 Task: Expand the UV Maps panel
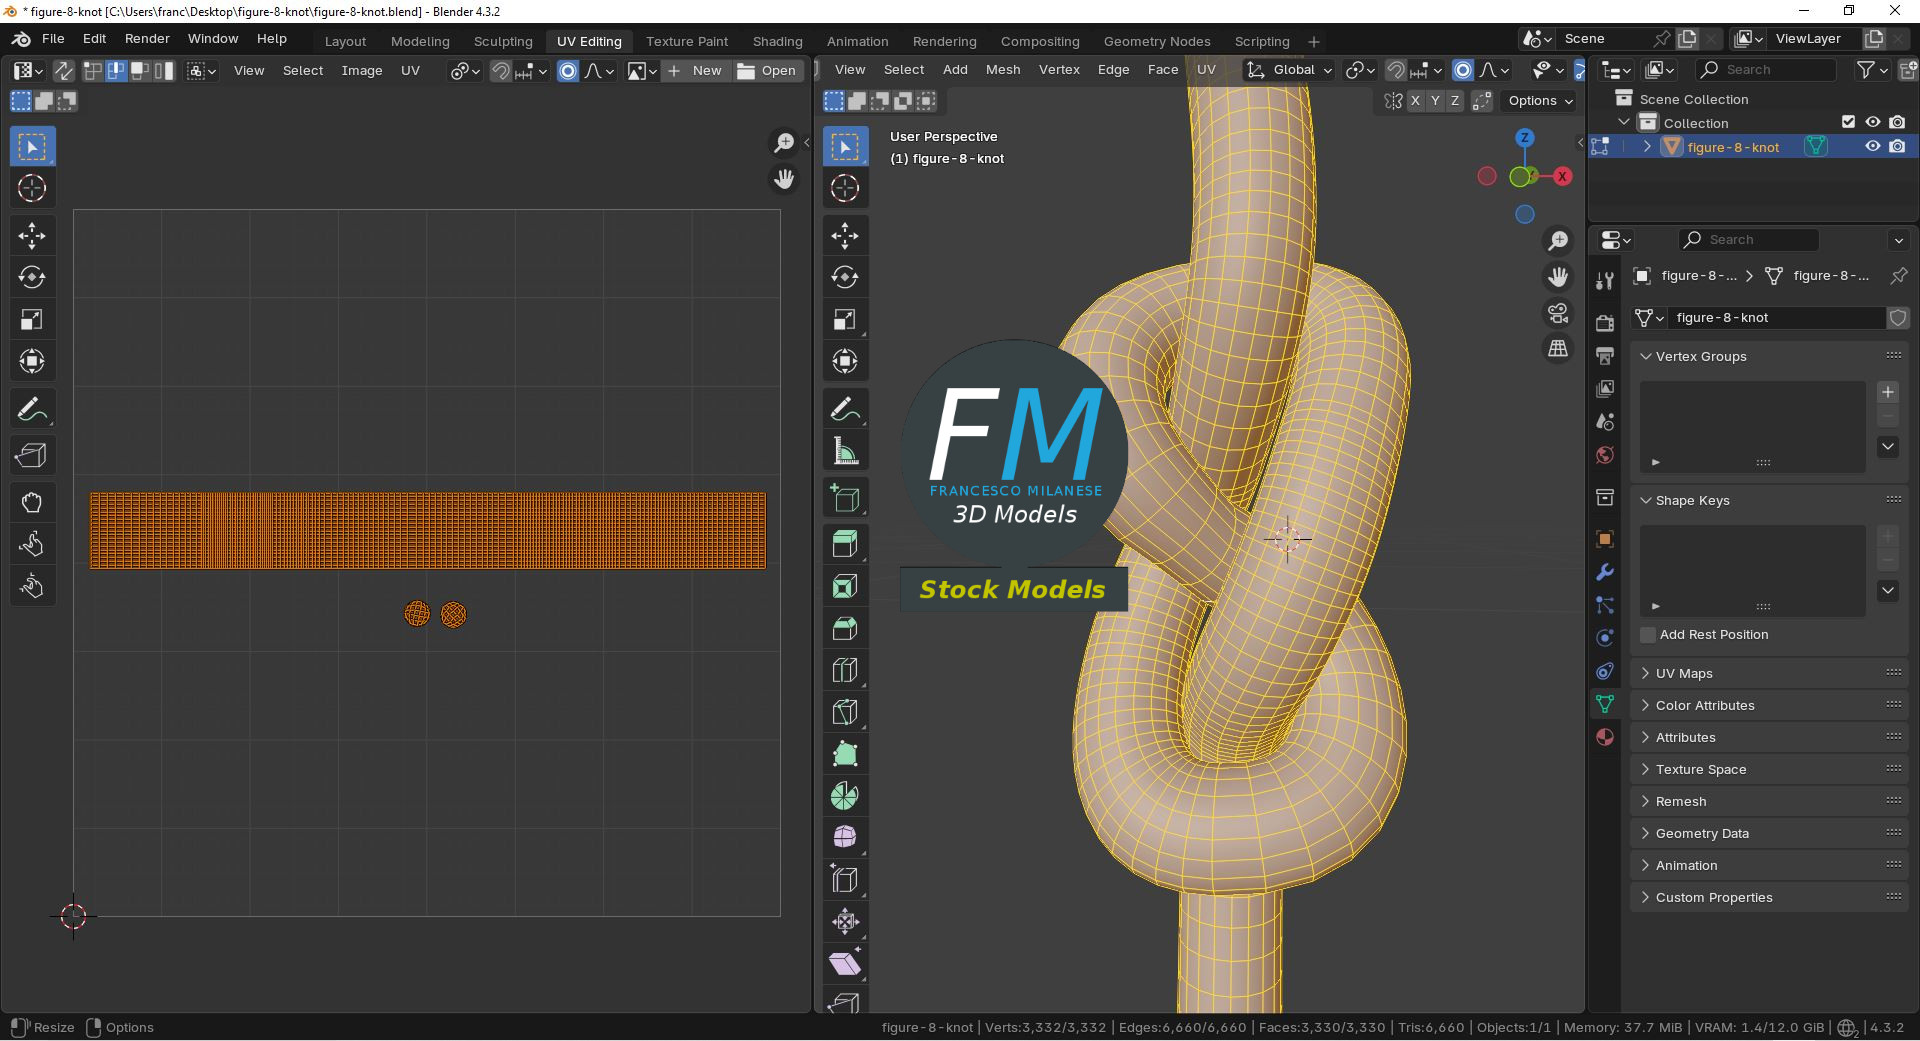coord(1684,673)
